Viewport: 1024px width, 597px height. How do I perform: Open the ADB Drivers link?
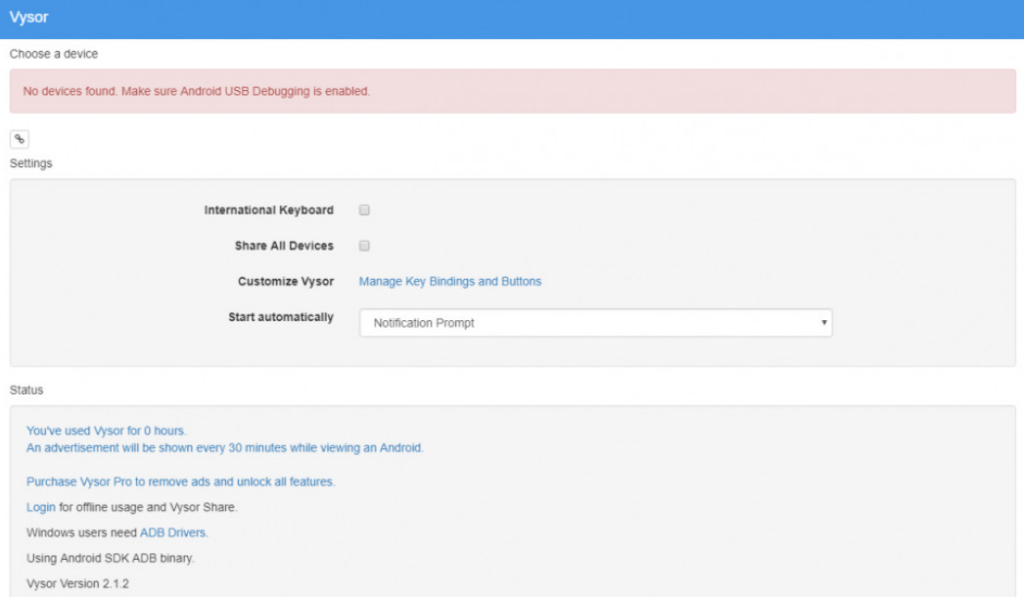174,532
